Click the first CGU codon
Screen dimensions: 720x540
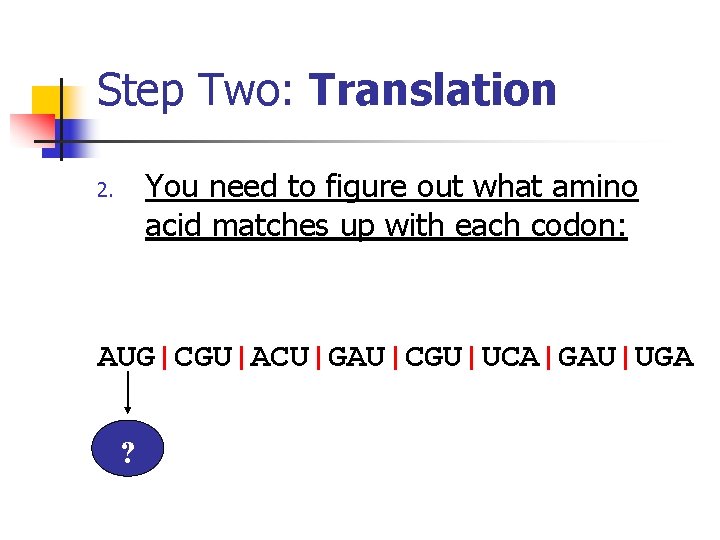tap(203, 357)
